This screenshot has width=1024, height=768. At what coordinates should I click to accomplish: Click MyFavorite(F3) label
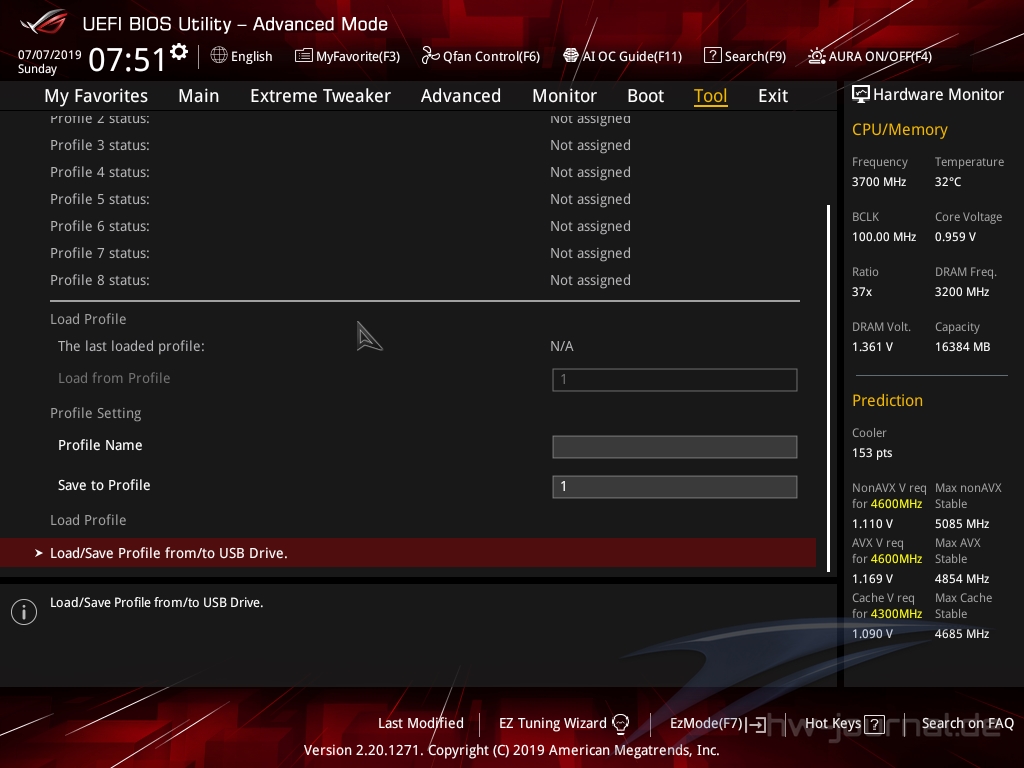coord(358,56)
